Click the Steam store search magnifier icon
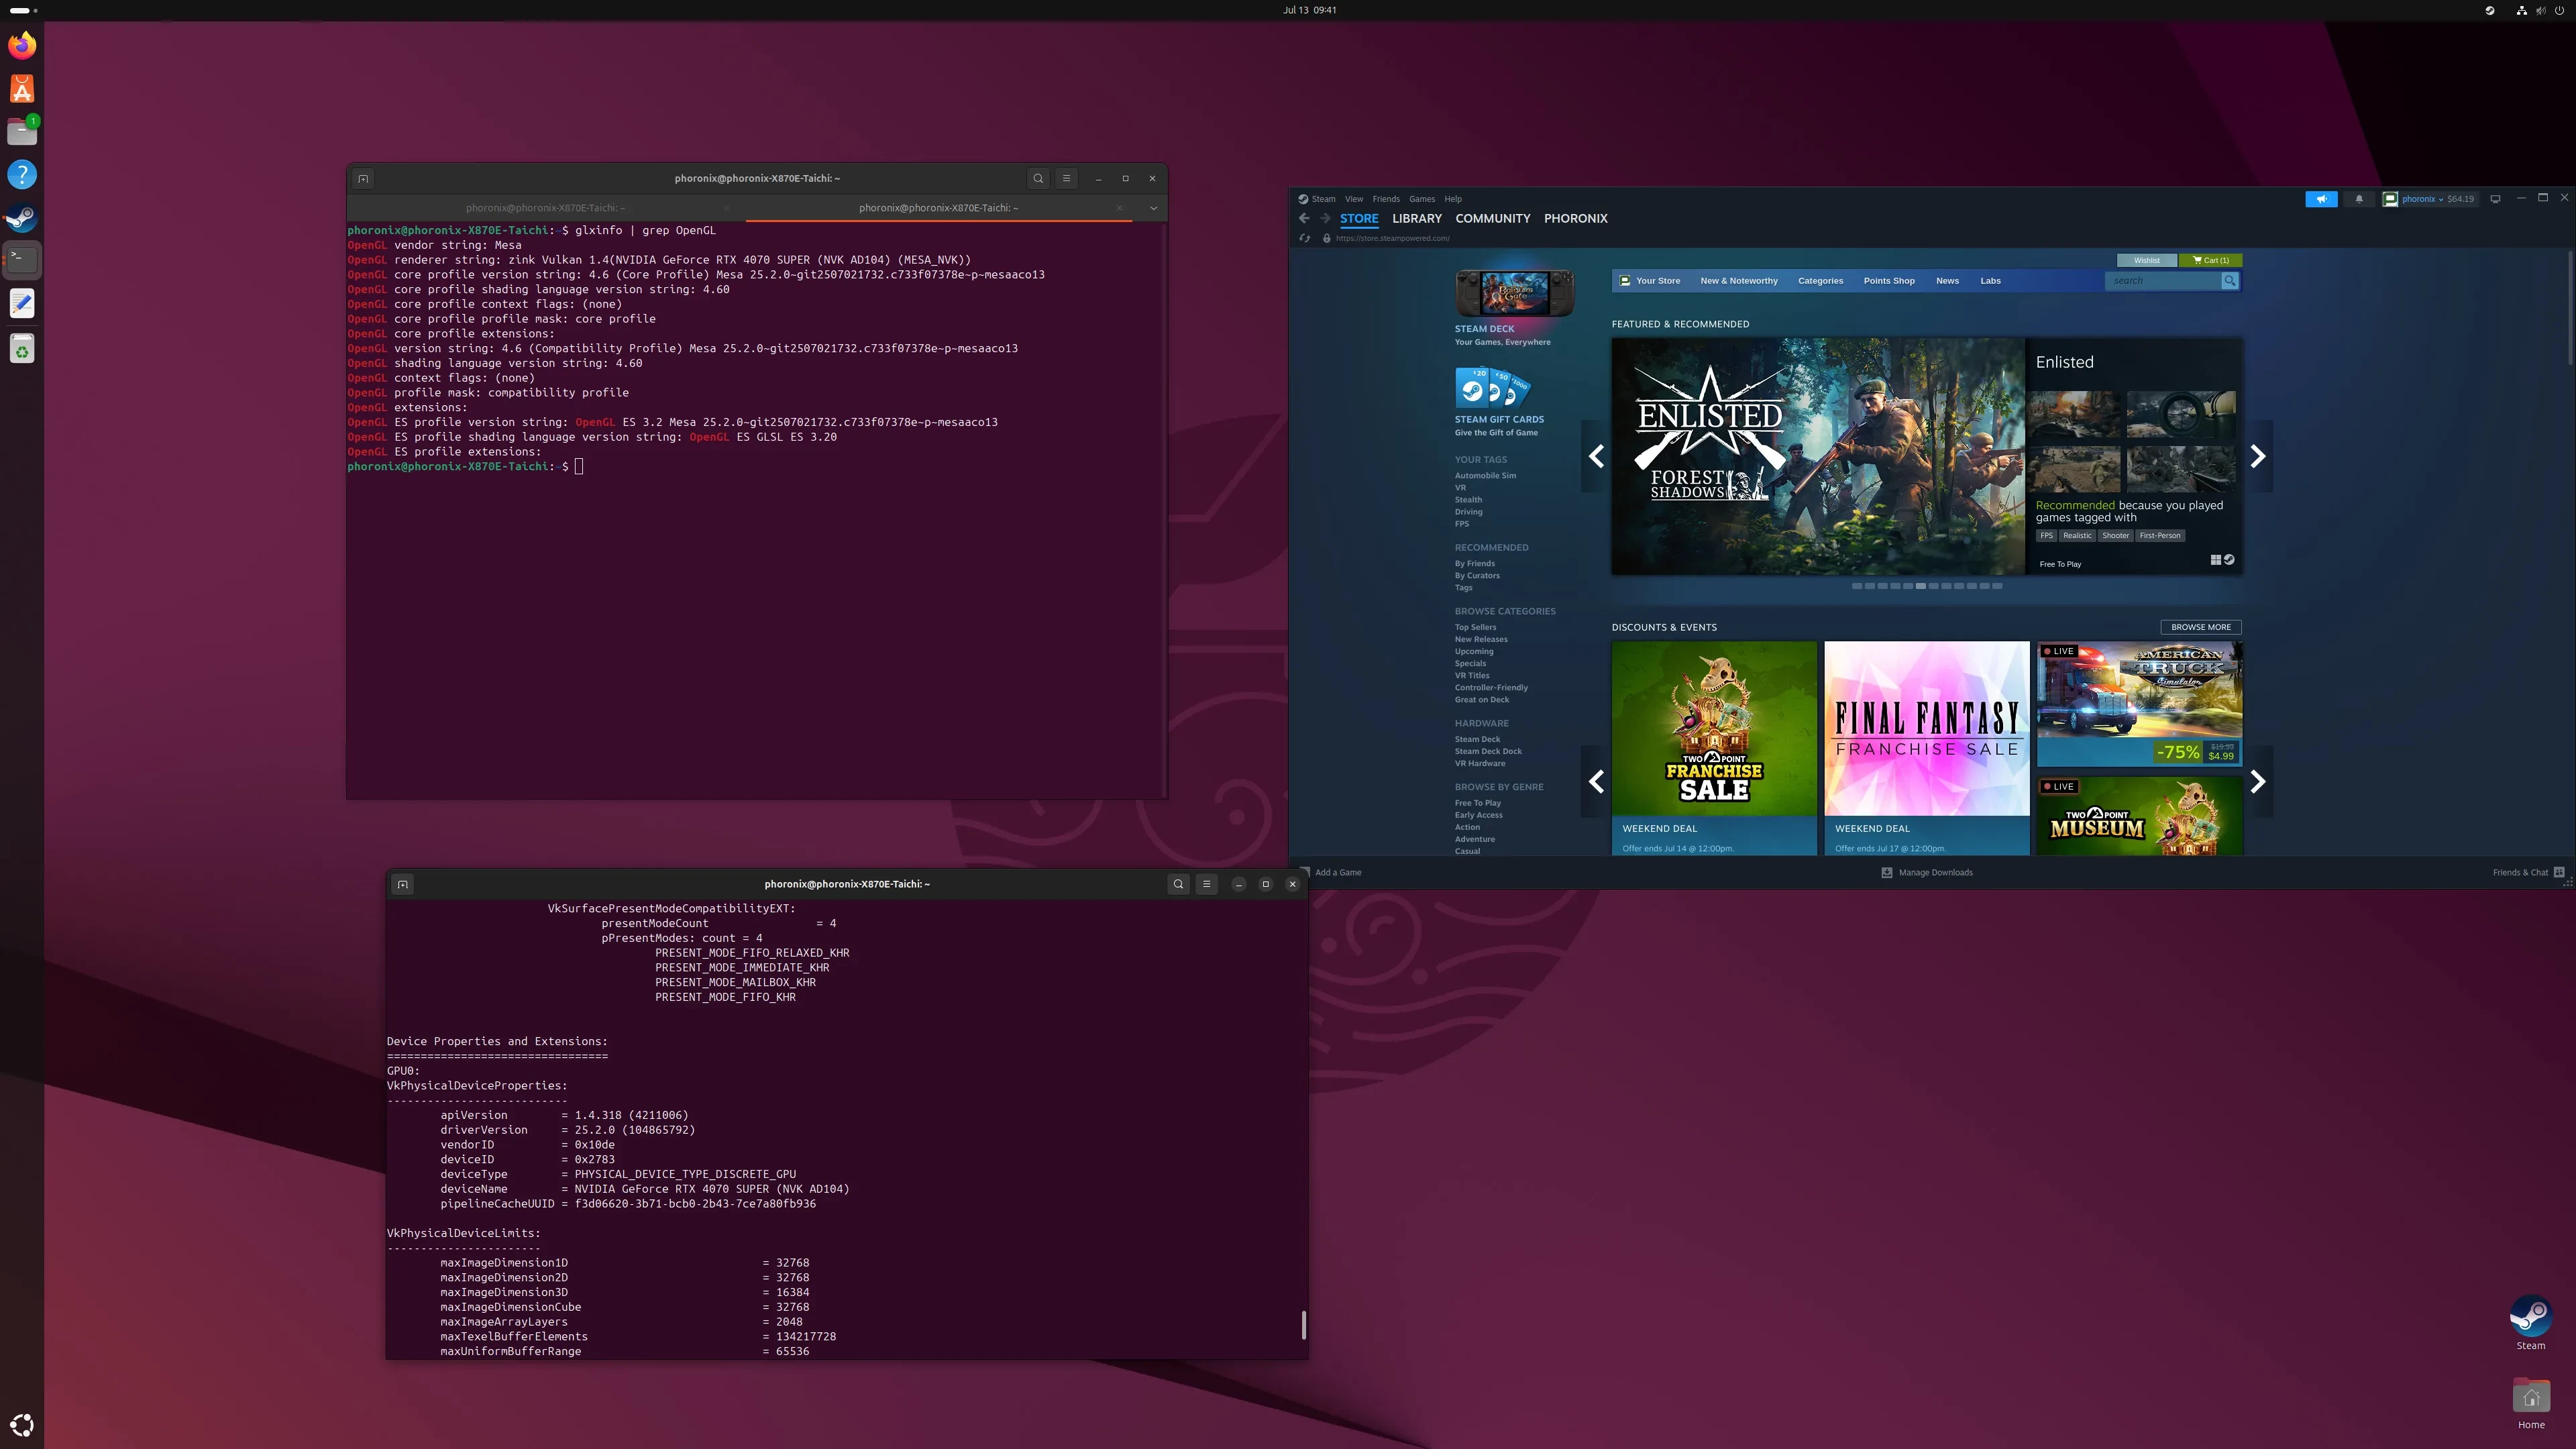The height and width of the screenshot is (1449, 2576). [x=2230, y=281]
